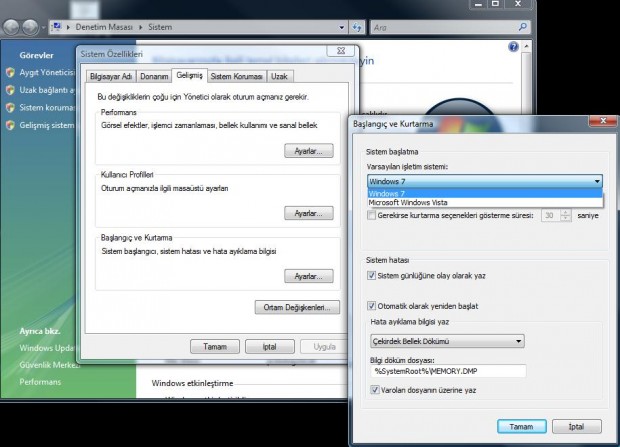Uncheck Sistem günlüğüne olay olarak yaz

coord(371,275)
